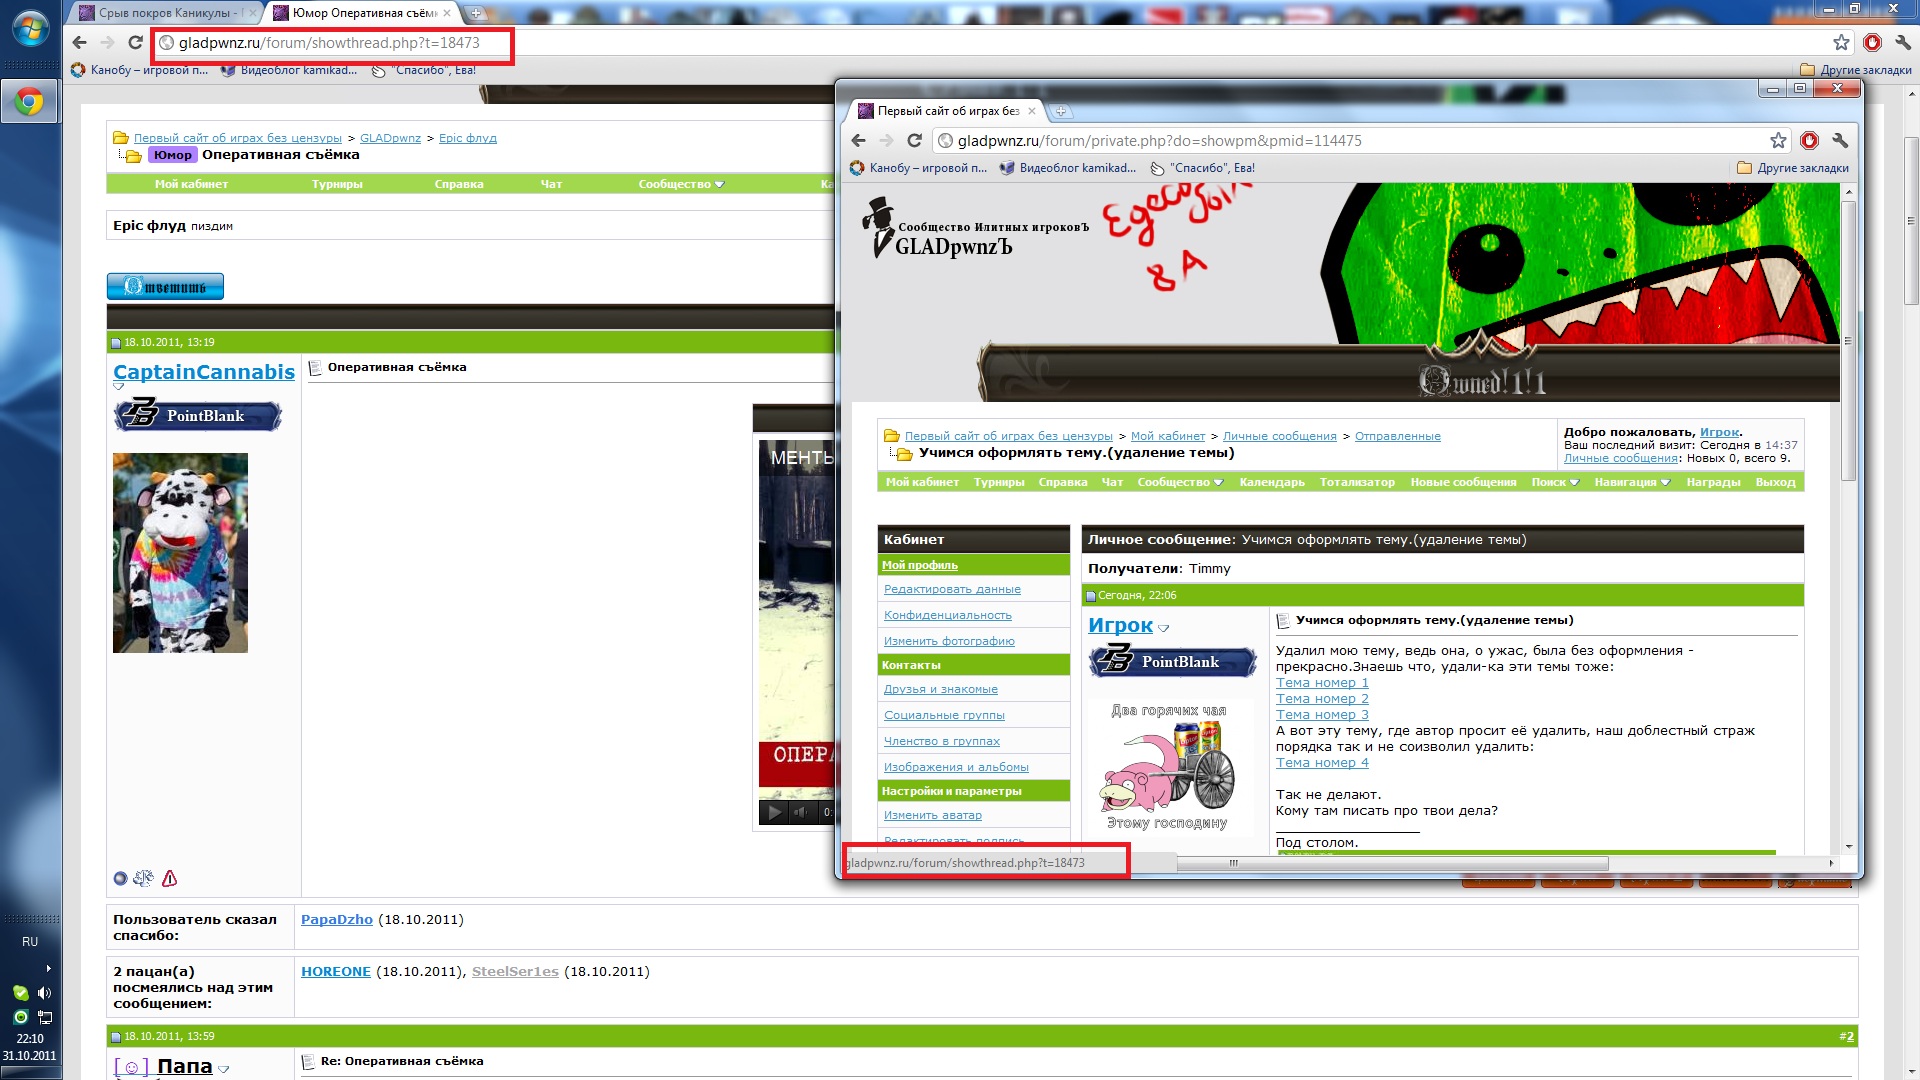Viewport: 1920px width, 1080px height.
Task: Open the Windows Start orb
Action: (30, 28)
